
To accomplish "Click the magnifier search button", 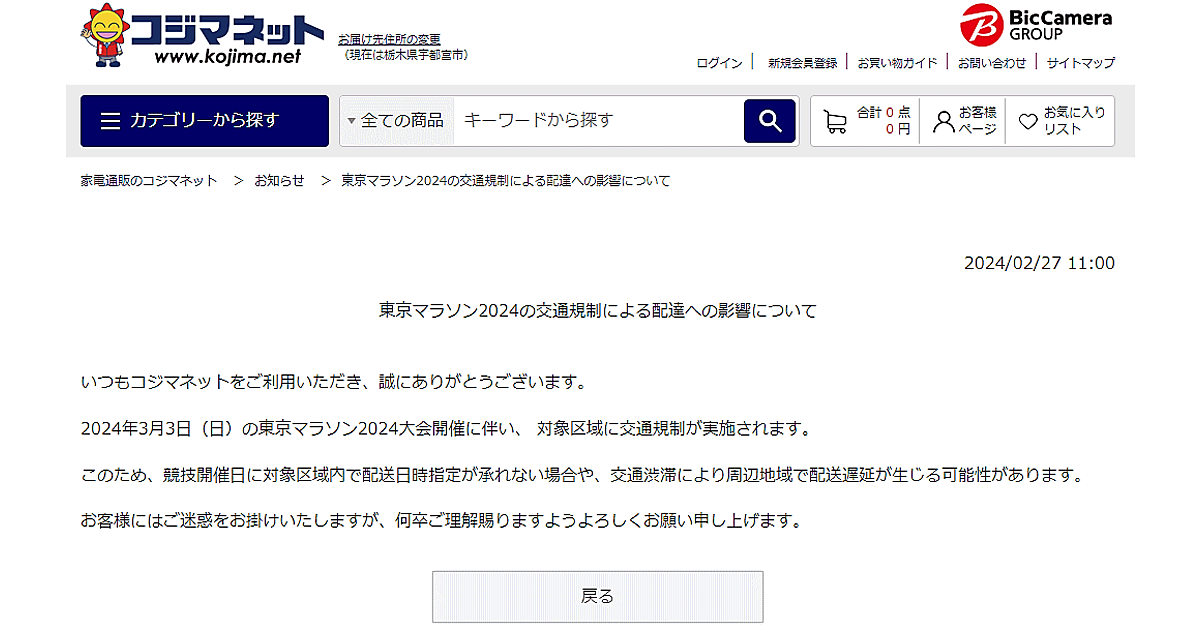I will (770, 121).
